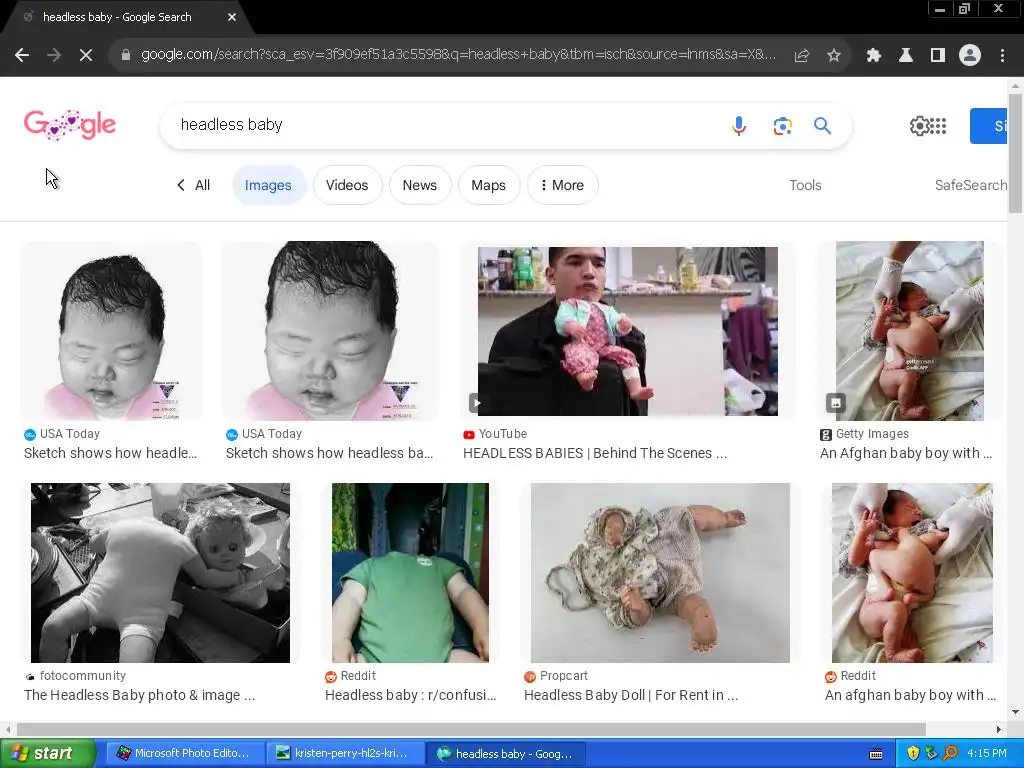
Task: Open the YouTube HEADLESS BABIES video thumbnail
Action: pos(628,331)
